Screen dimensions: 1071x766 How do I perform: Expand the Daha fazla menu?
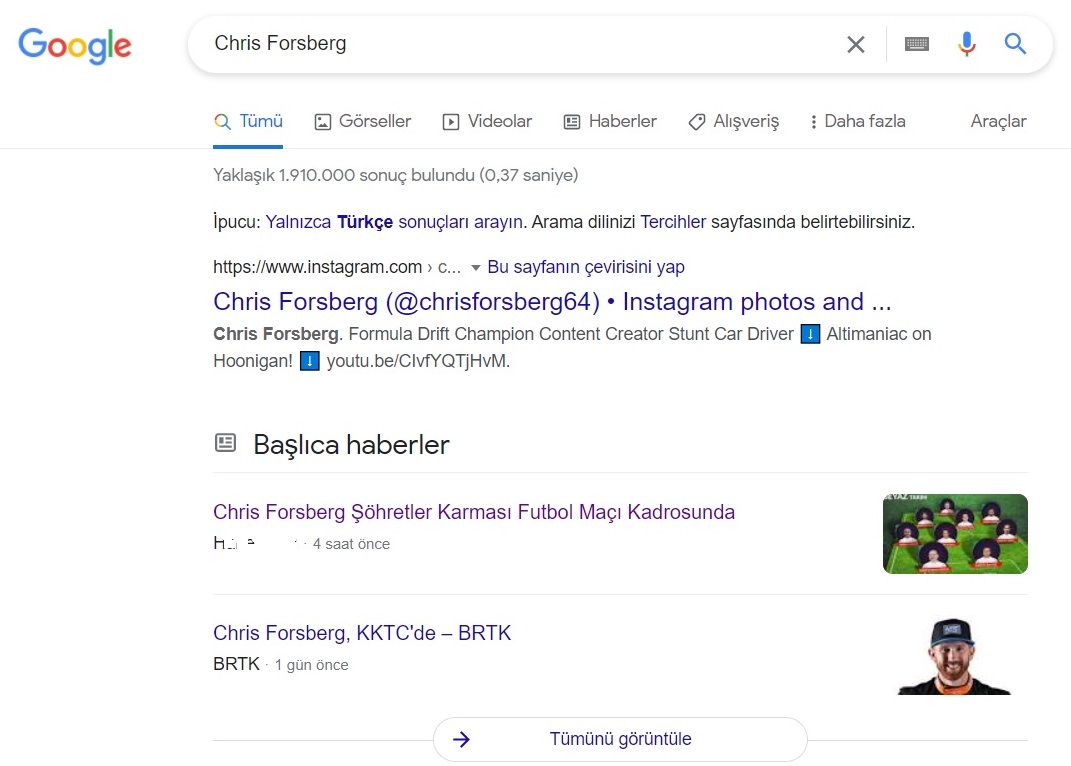coord(857,122)
